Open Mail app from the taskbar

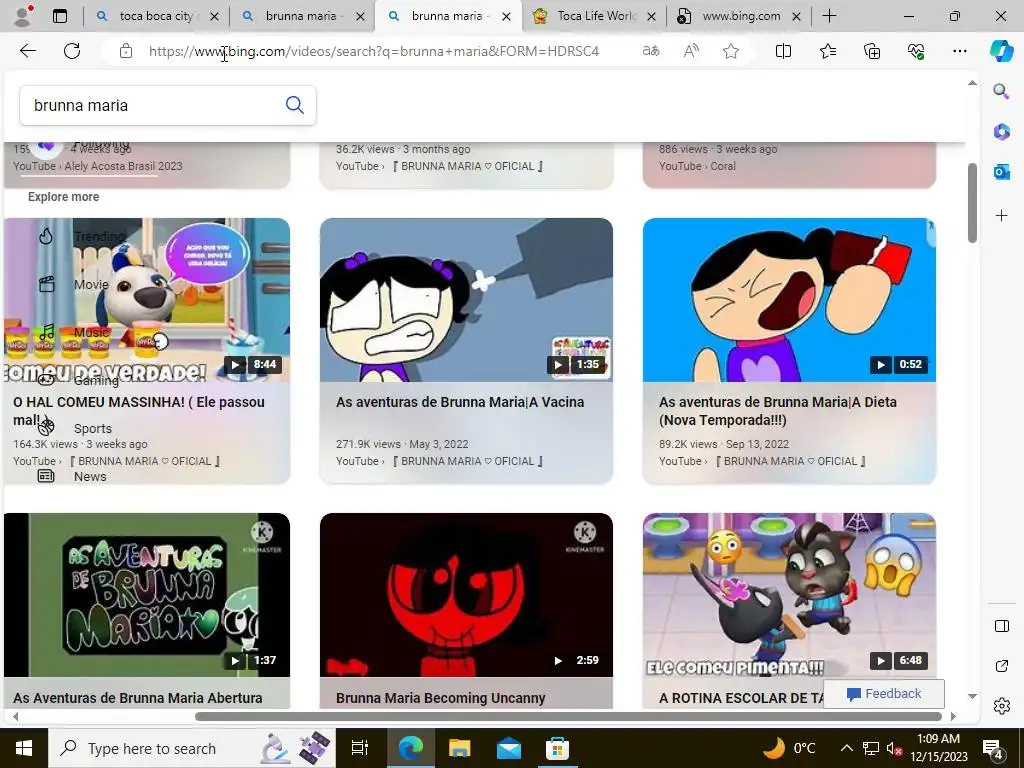pyautogui.click(x=509, y=748)
